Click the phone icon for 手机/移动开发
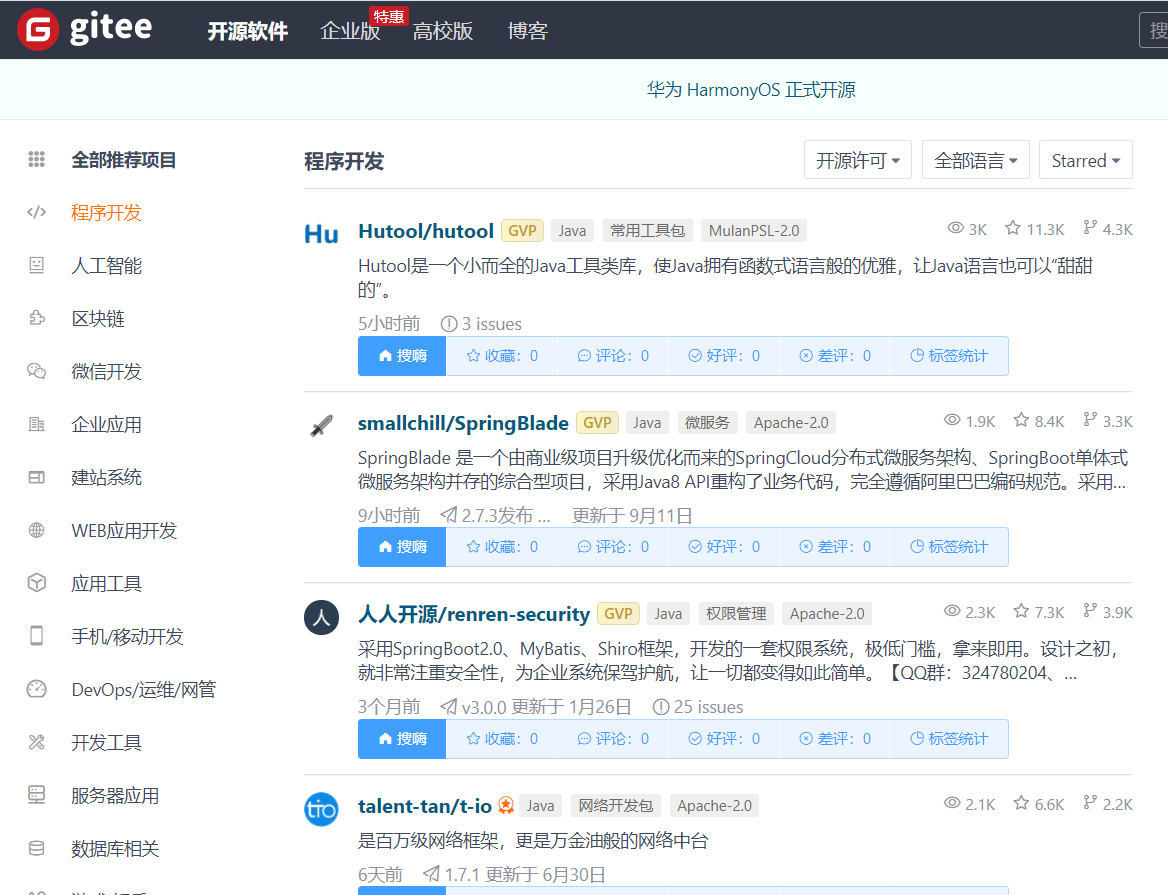The width and height of the screenshot is (1168, 895). [x=36, y=636]
